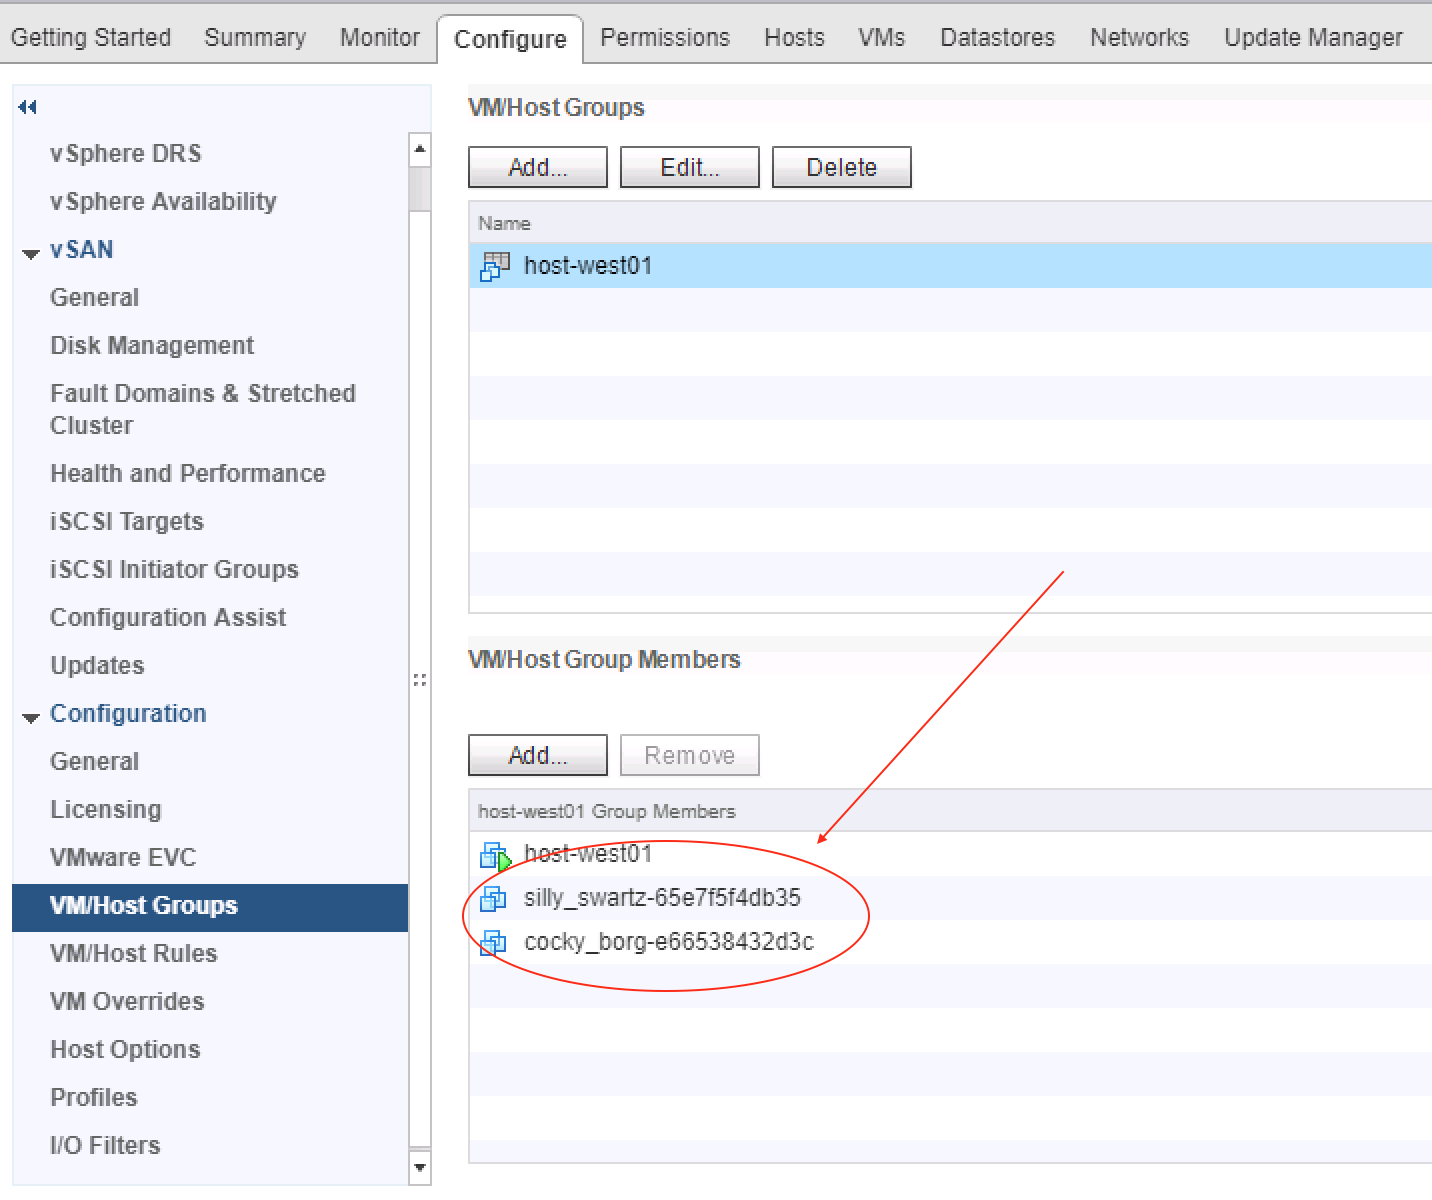Switch to the Datastores tab
The width and height of the screenshot is (1432, 1200).
[x=996, y=37]
